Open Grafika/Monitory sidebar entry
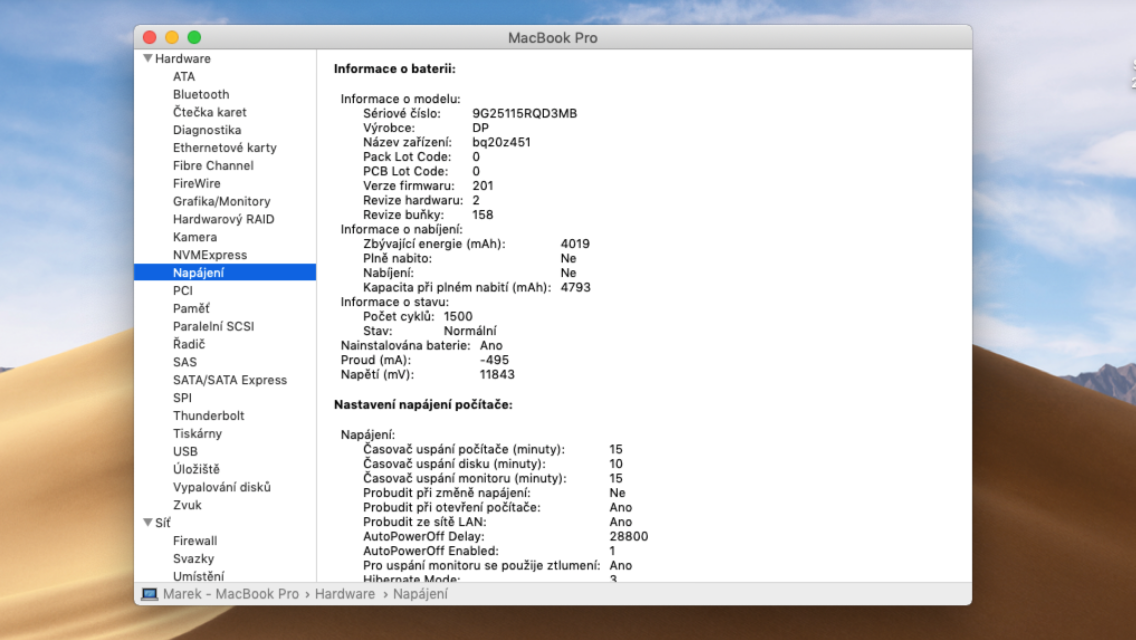The image size is (1136, 640). [x=221, y=201]
